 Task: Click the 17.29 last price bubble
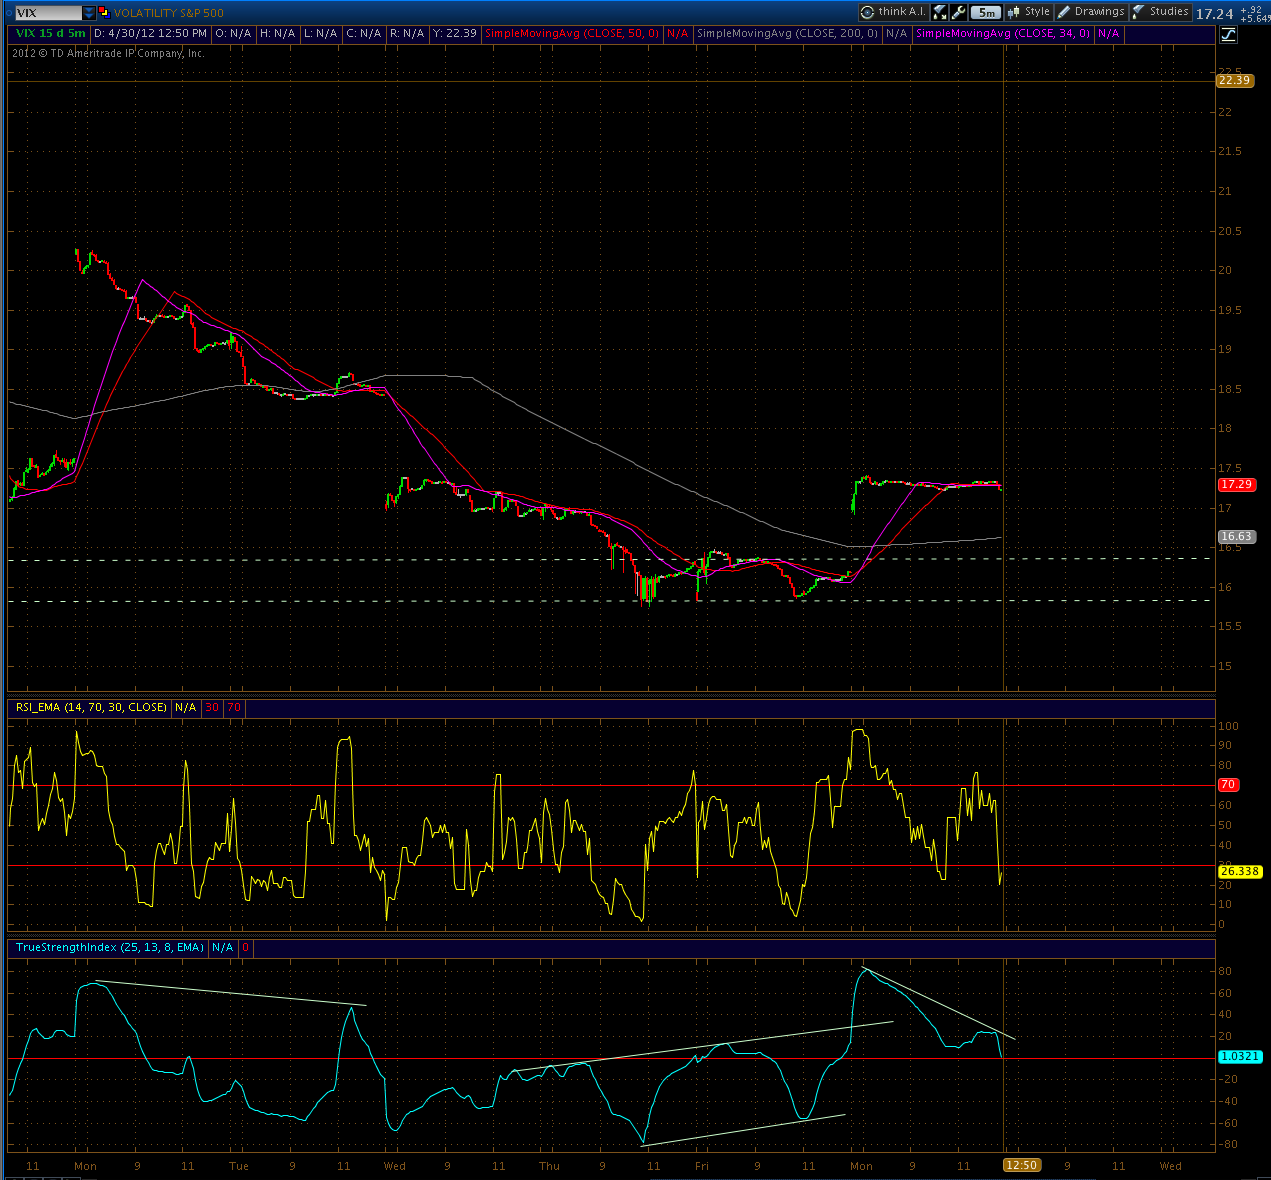1236,484
